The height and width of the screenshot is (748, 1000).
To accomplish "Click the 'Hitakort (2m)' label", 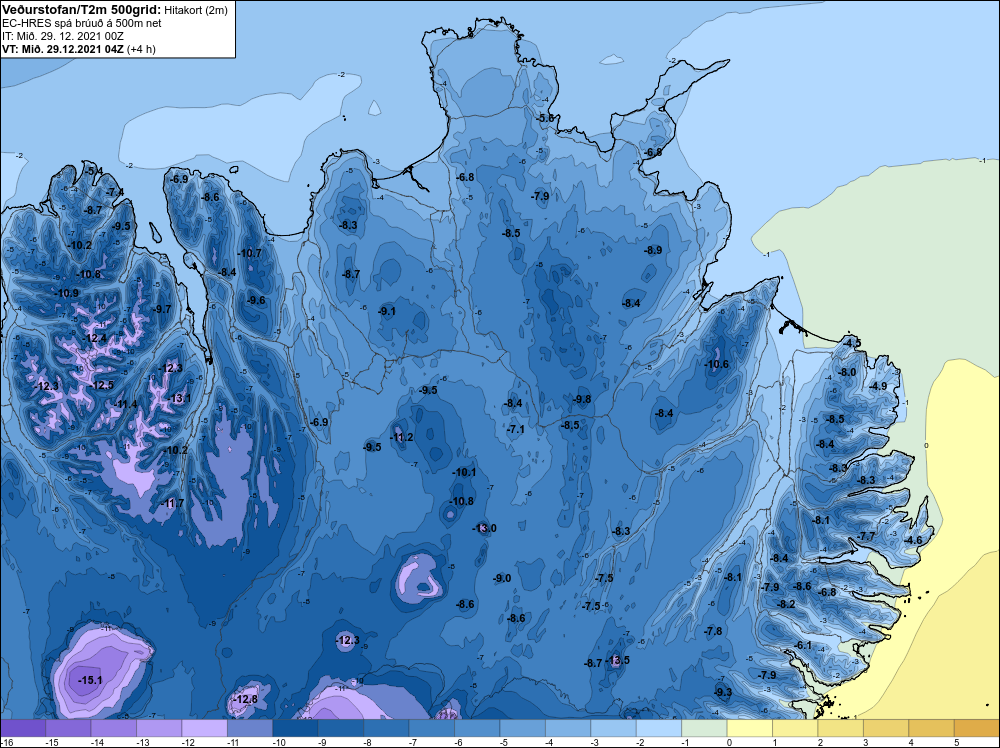I will 195,10.
